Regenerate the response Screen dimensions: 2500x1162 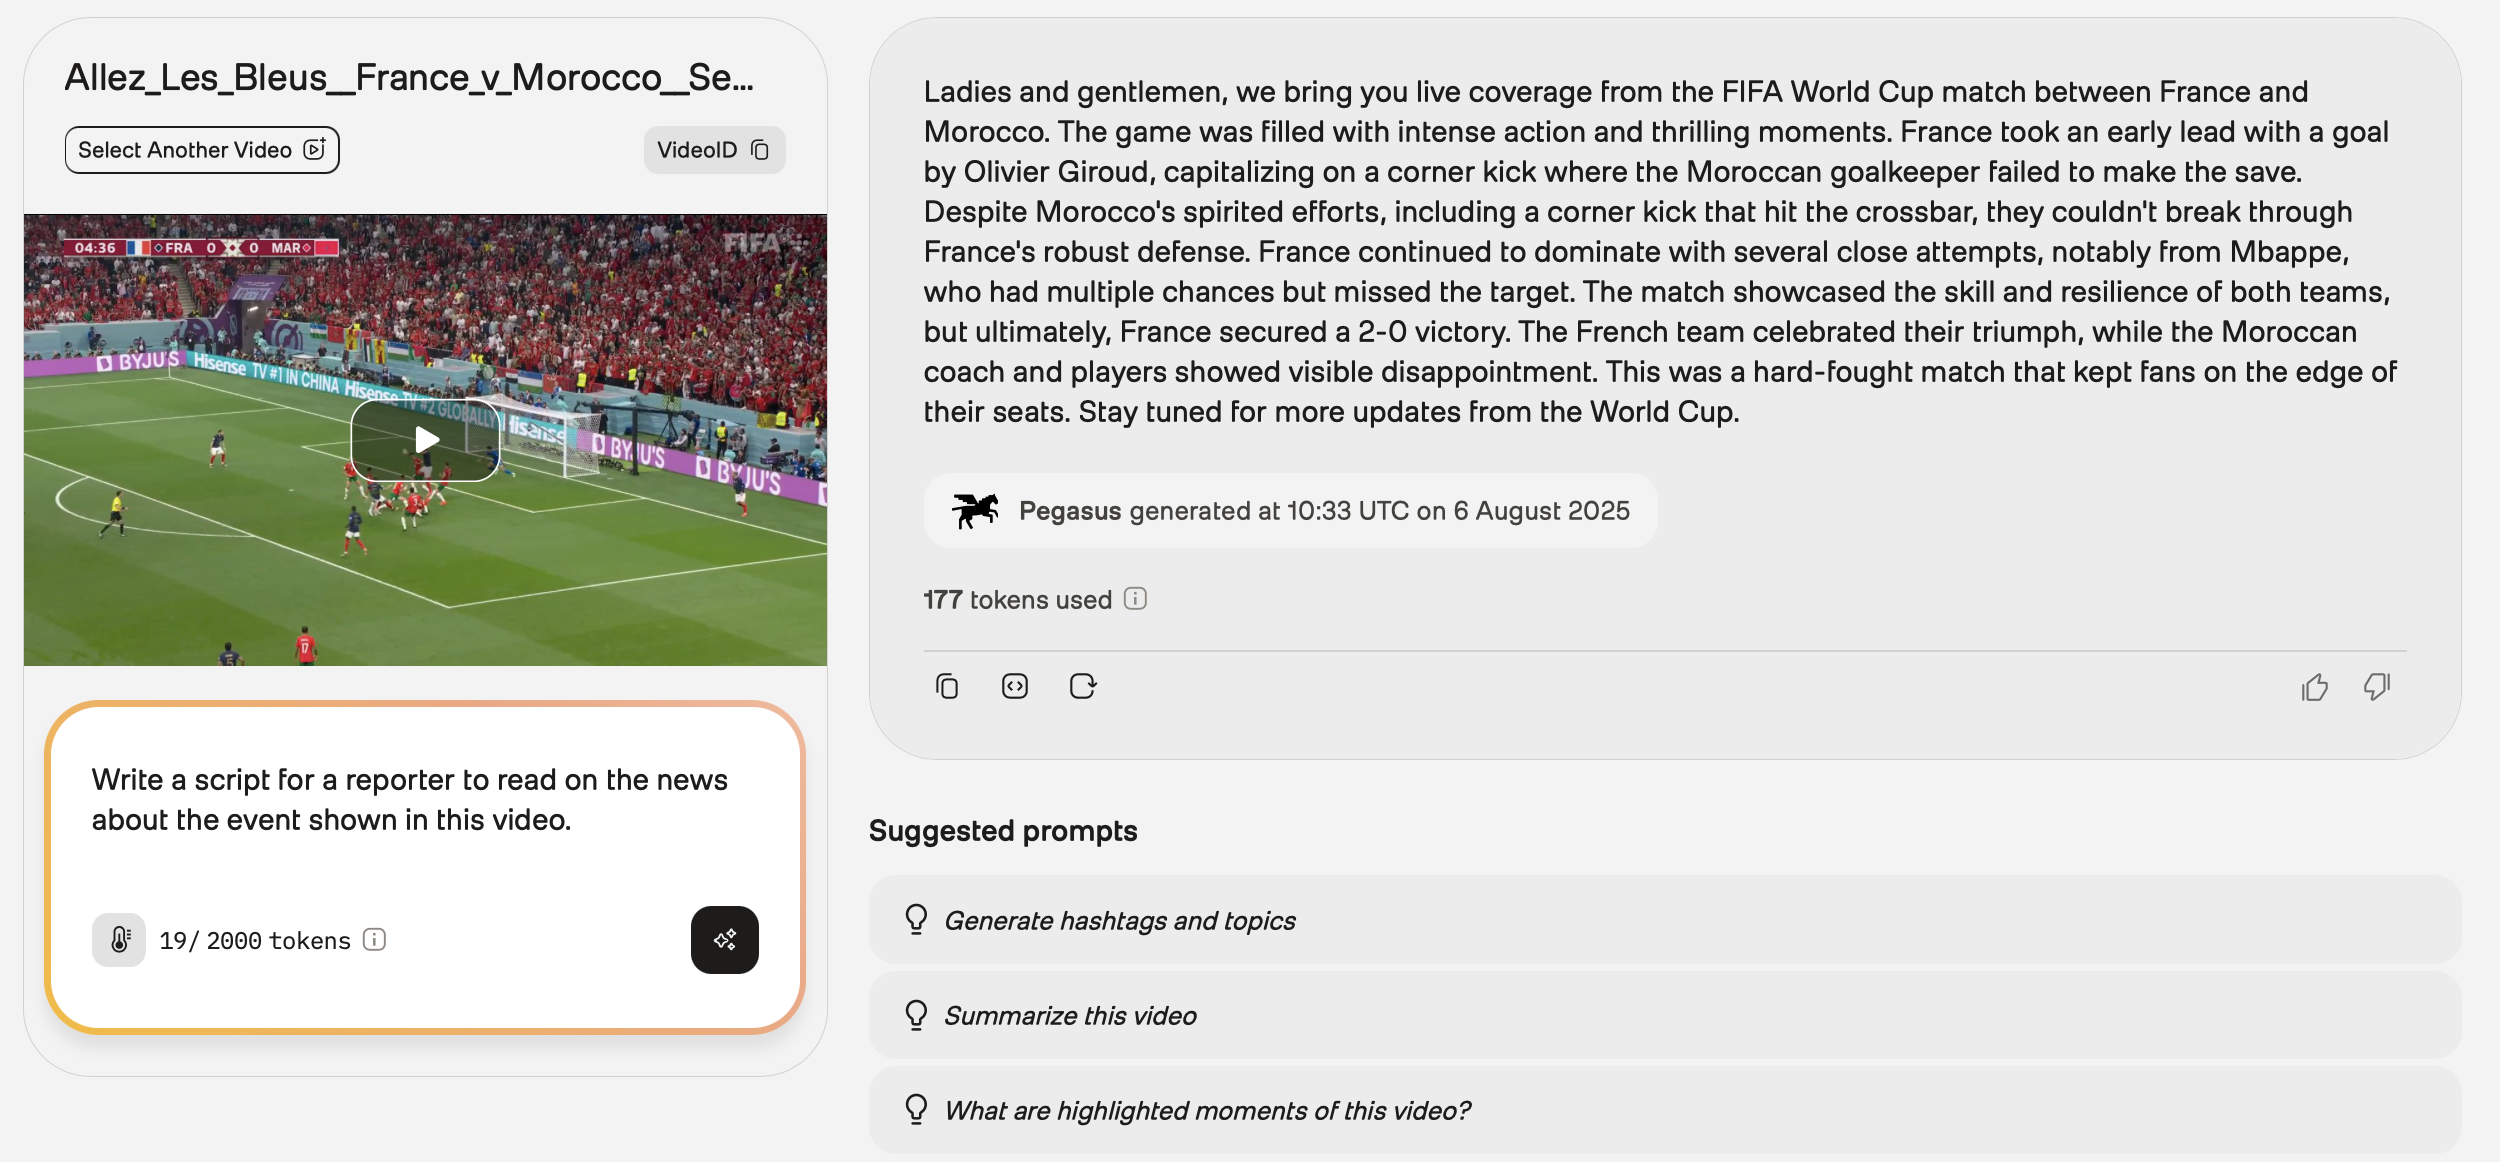point(1083,687)
